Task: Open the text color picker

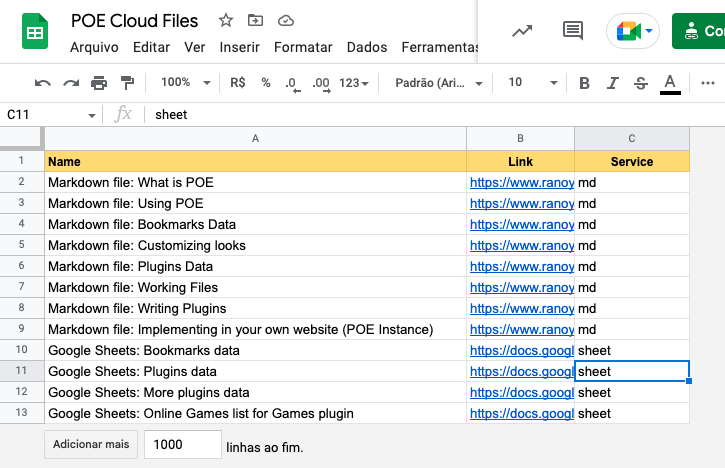Action: [670, 84]
